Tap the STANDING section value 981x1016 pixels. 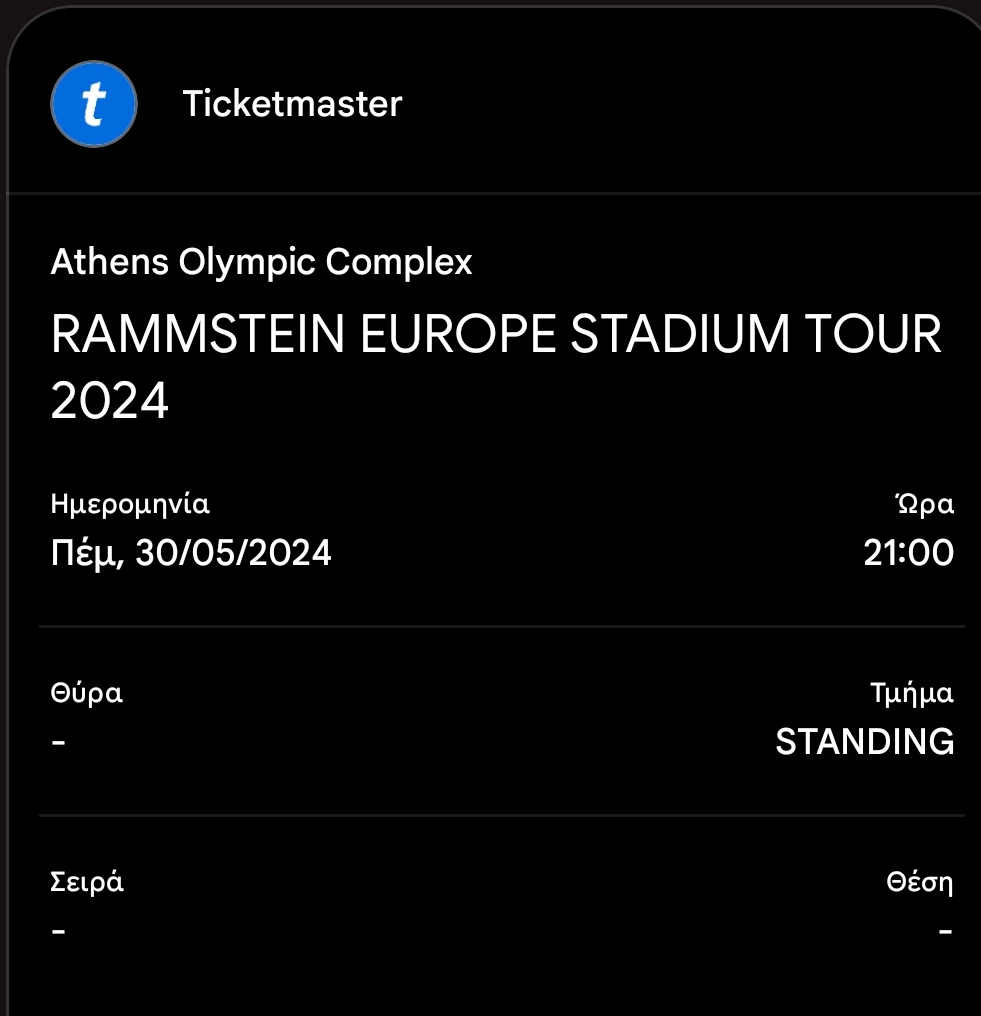click(x=864, y=742)
